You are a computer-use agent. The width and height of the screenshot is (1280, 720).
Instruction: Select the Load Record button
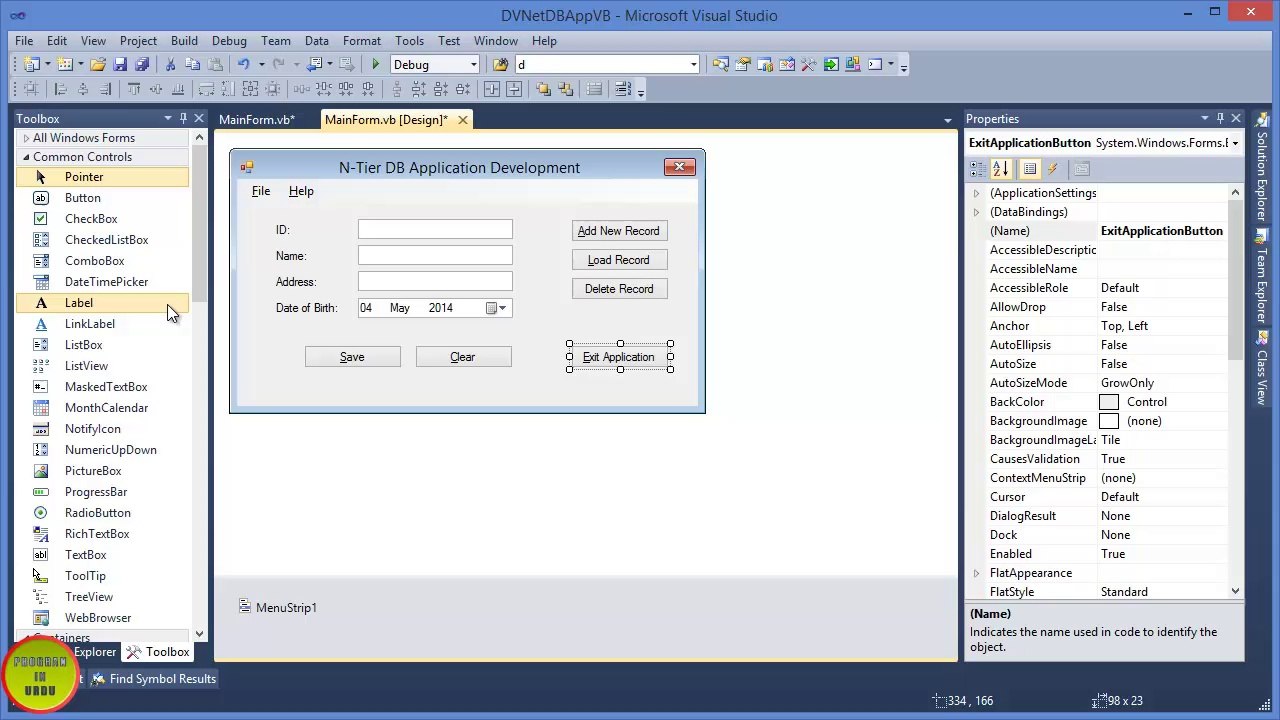[x=619, y=260]
